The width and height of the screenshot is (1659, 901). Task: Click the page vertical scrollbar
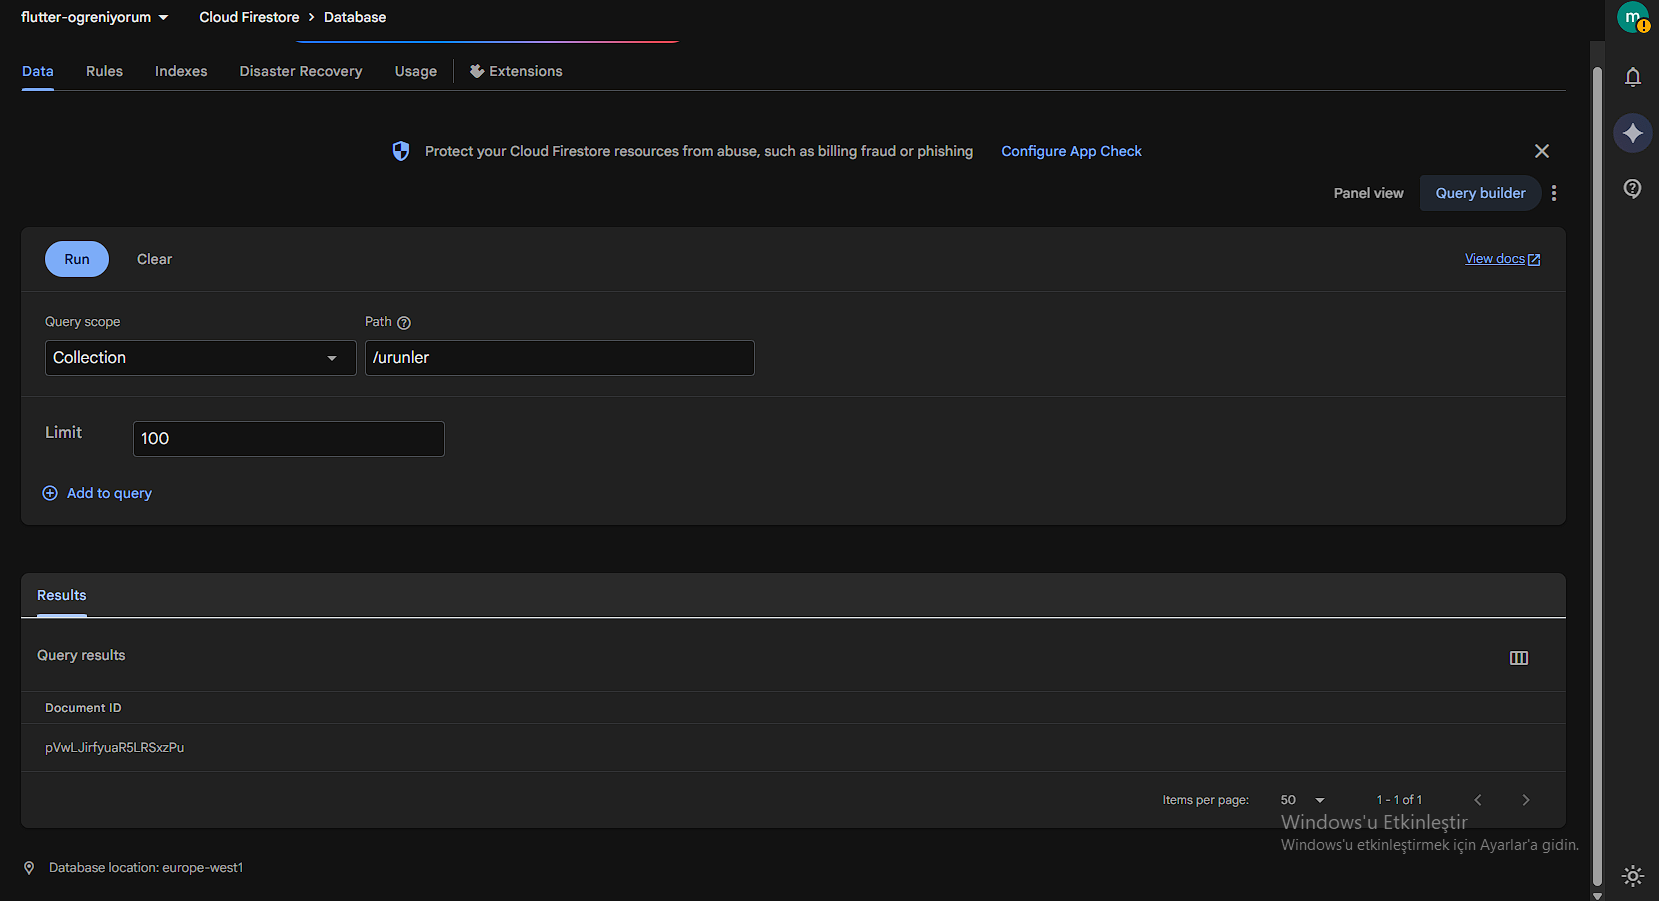(x=1597, y=476)
